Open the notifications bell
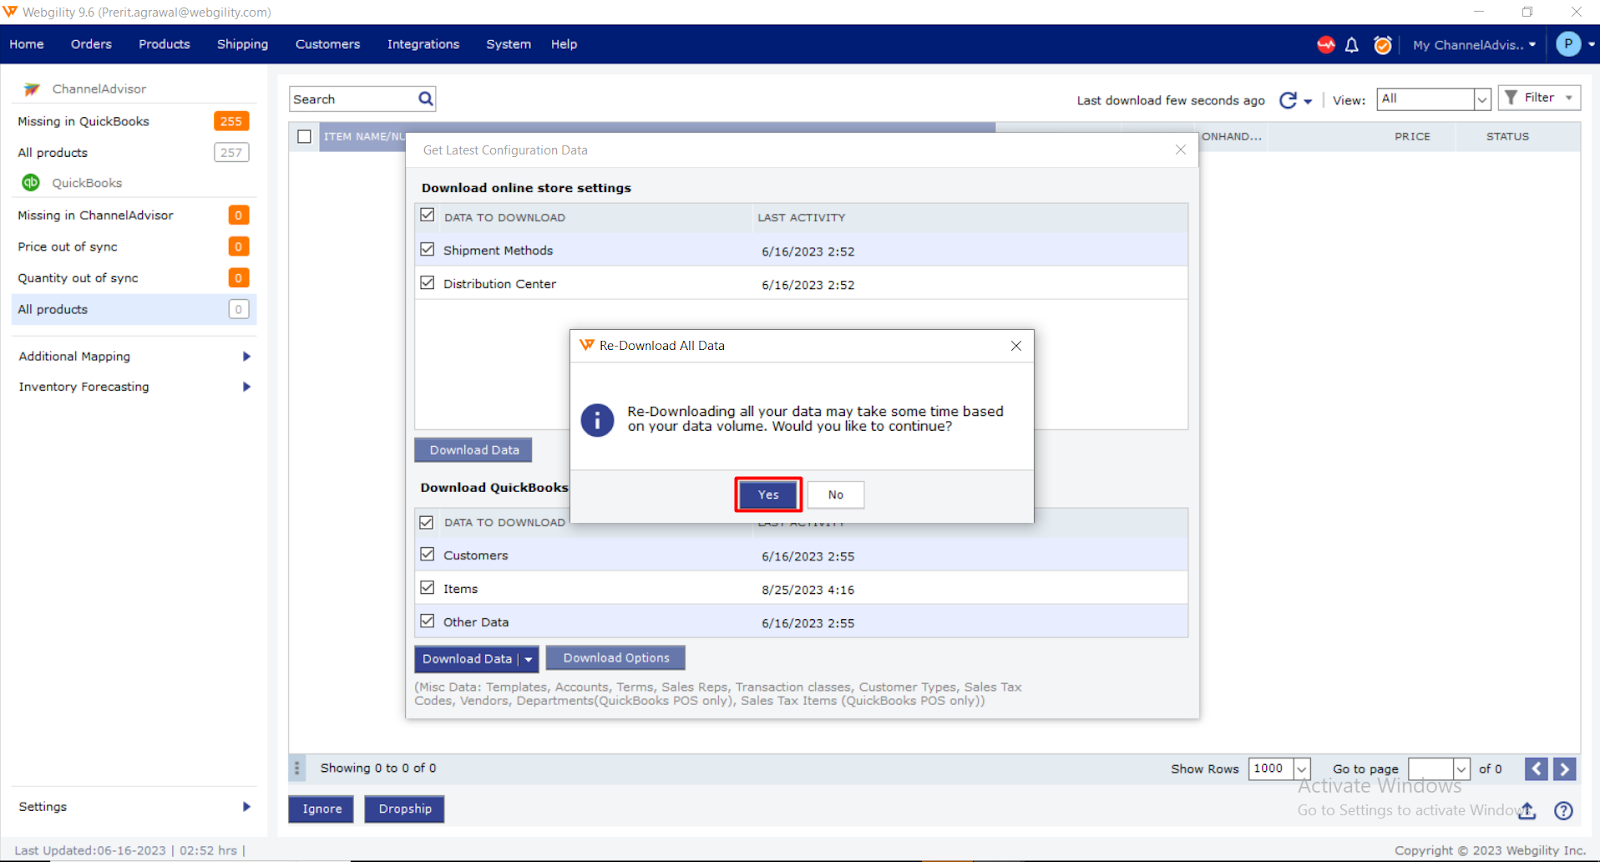Screen dimensions: 1600x862 pos(1352,45)
